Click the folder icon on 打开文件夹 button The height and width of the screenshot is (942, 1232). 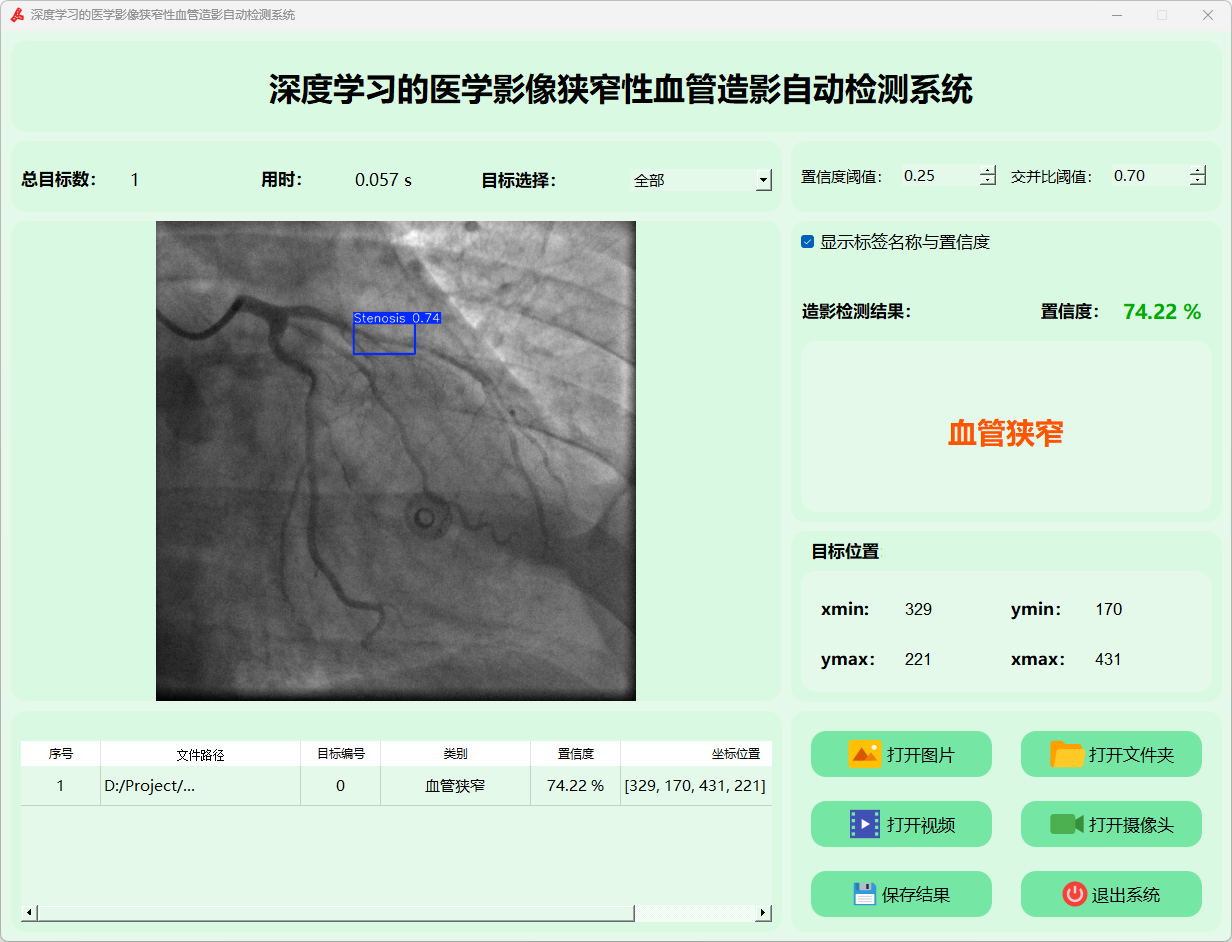(1067, 754)
